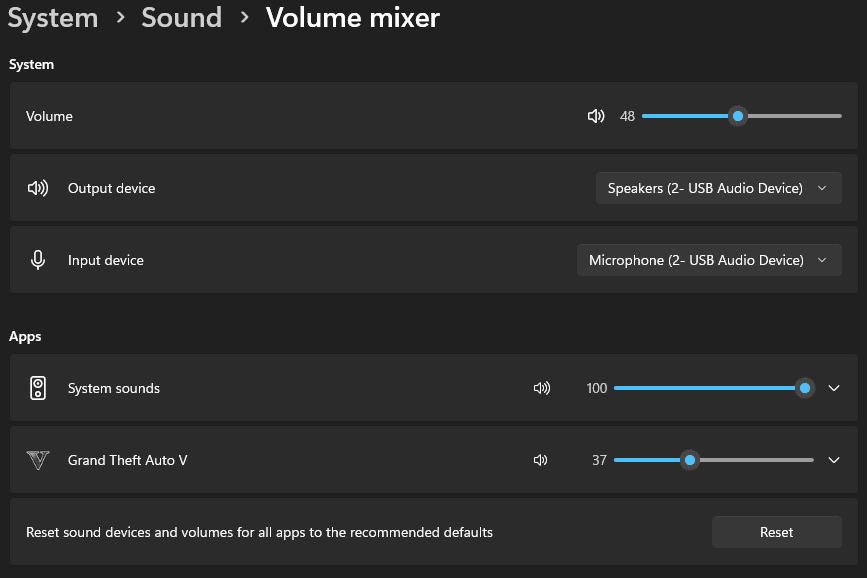Click the Input device microphone icon

click(38, 260)
